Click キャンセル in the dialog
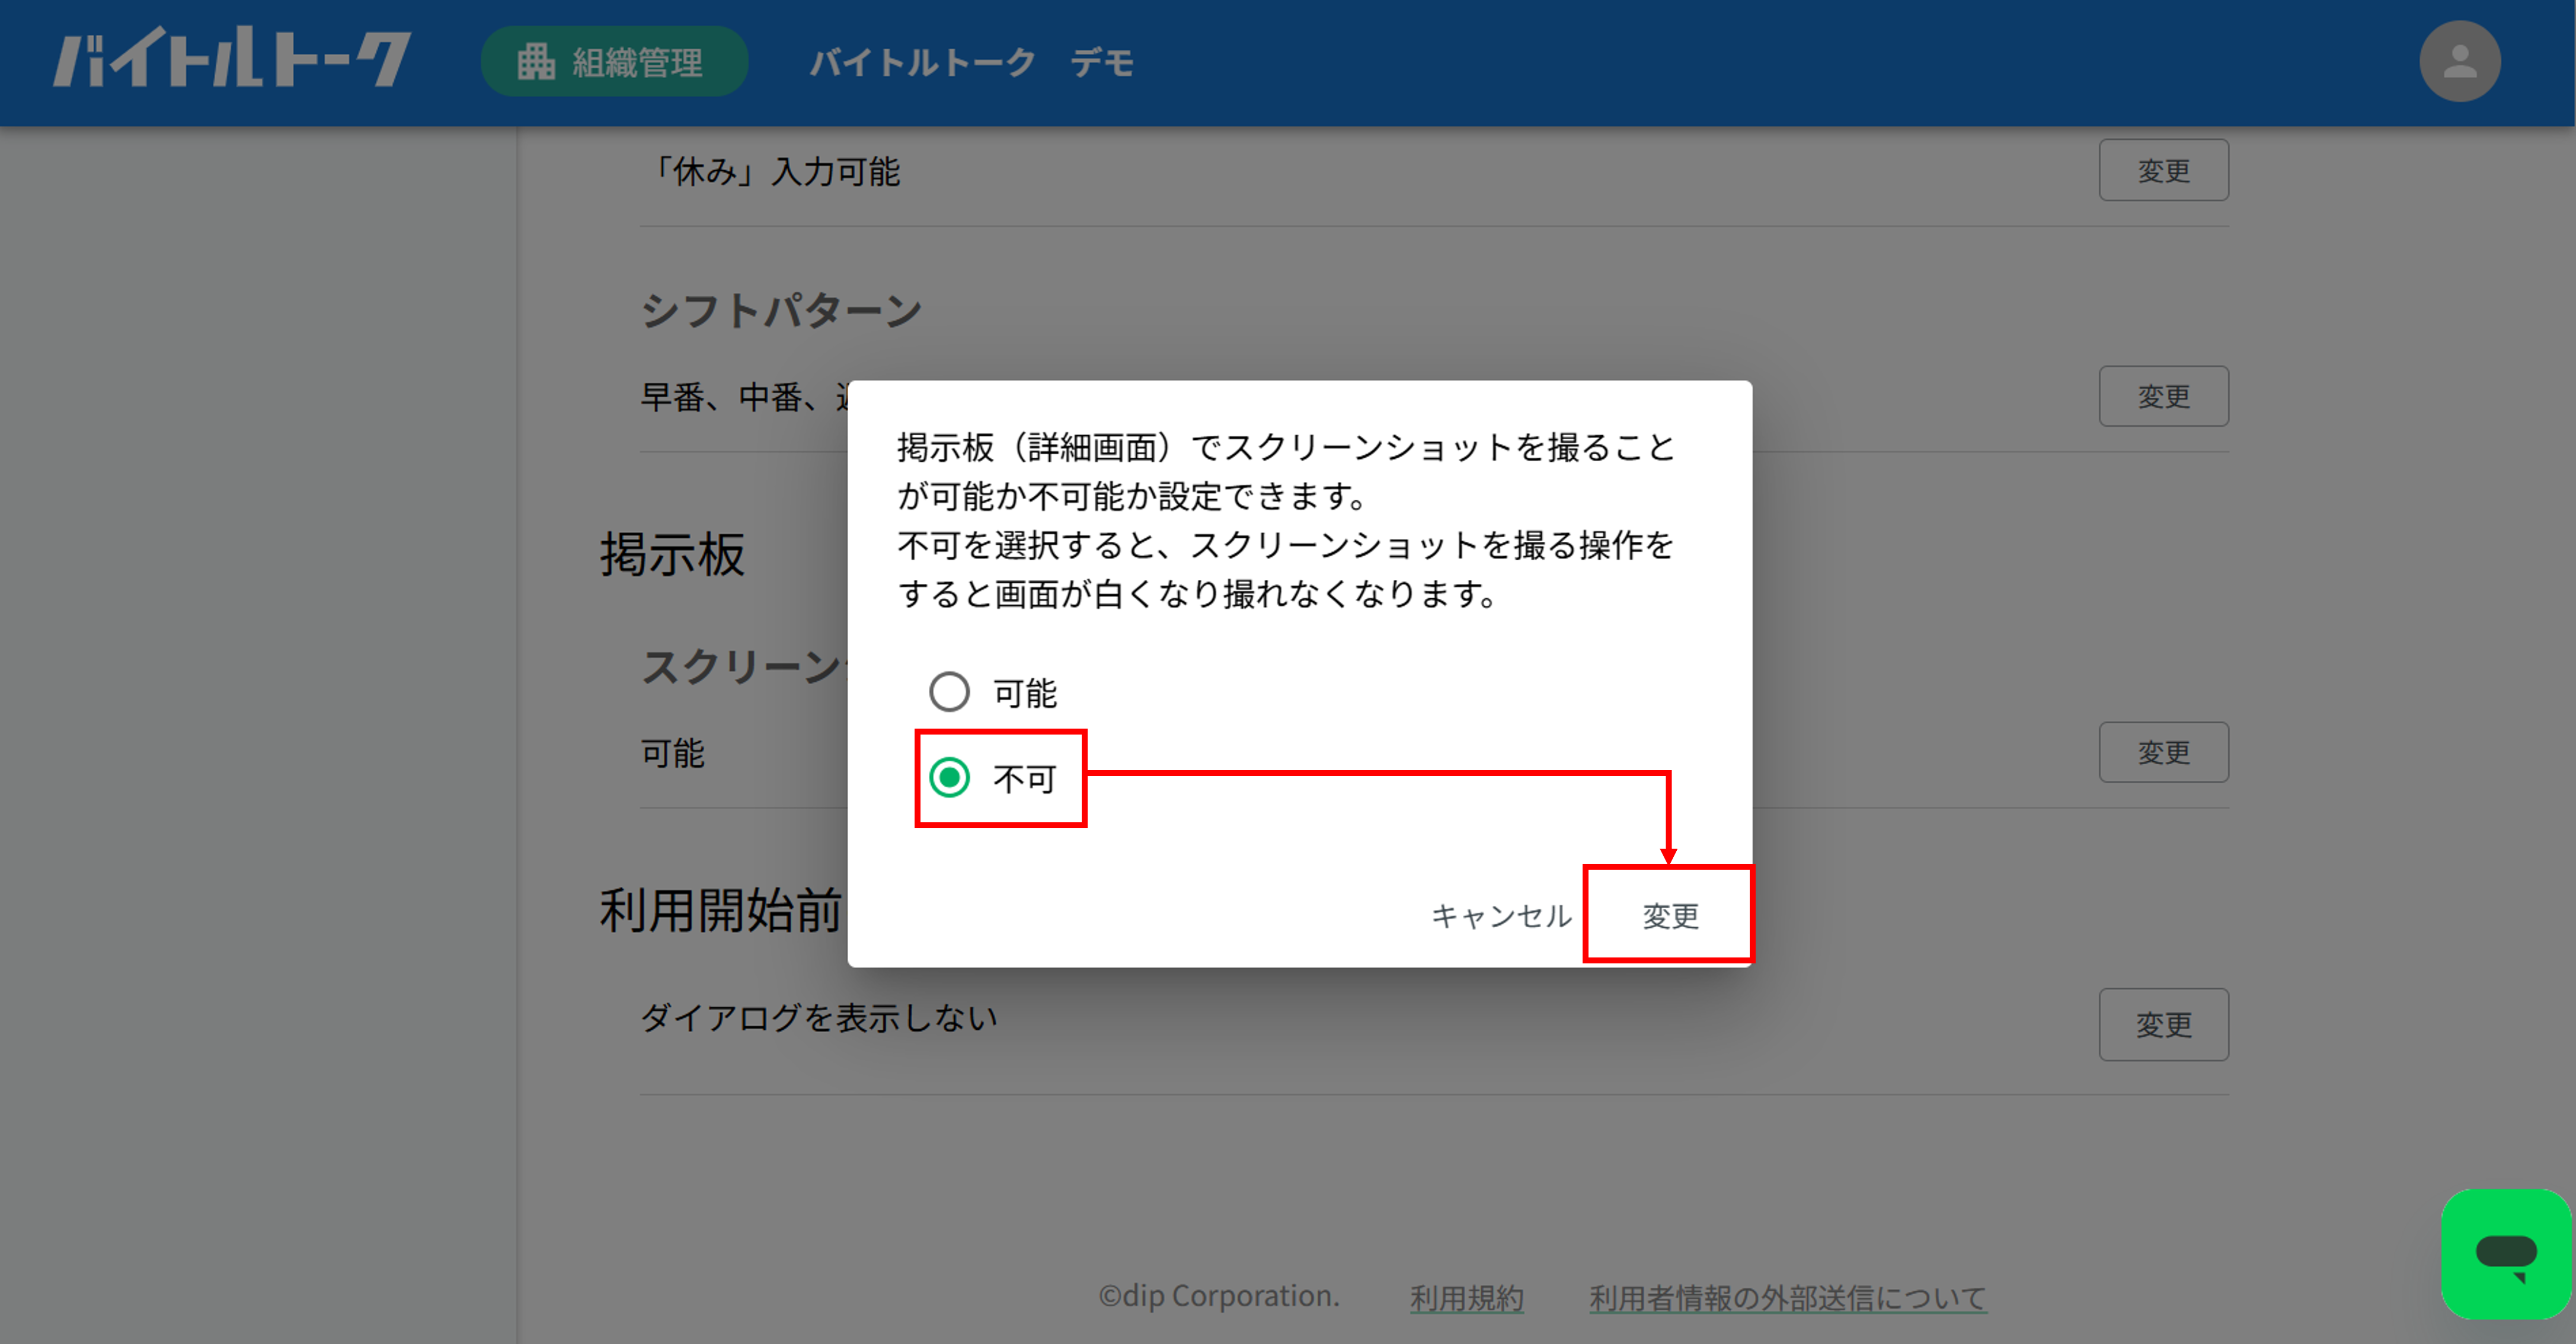The height and width of the screenshot is (1344, 2576). coord(1501,915)
